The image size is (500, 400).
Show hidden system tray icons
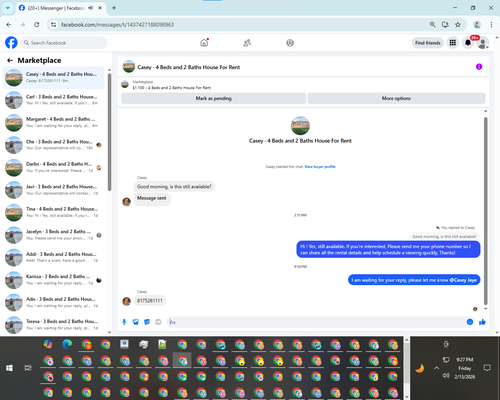[437, 368]
